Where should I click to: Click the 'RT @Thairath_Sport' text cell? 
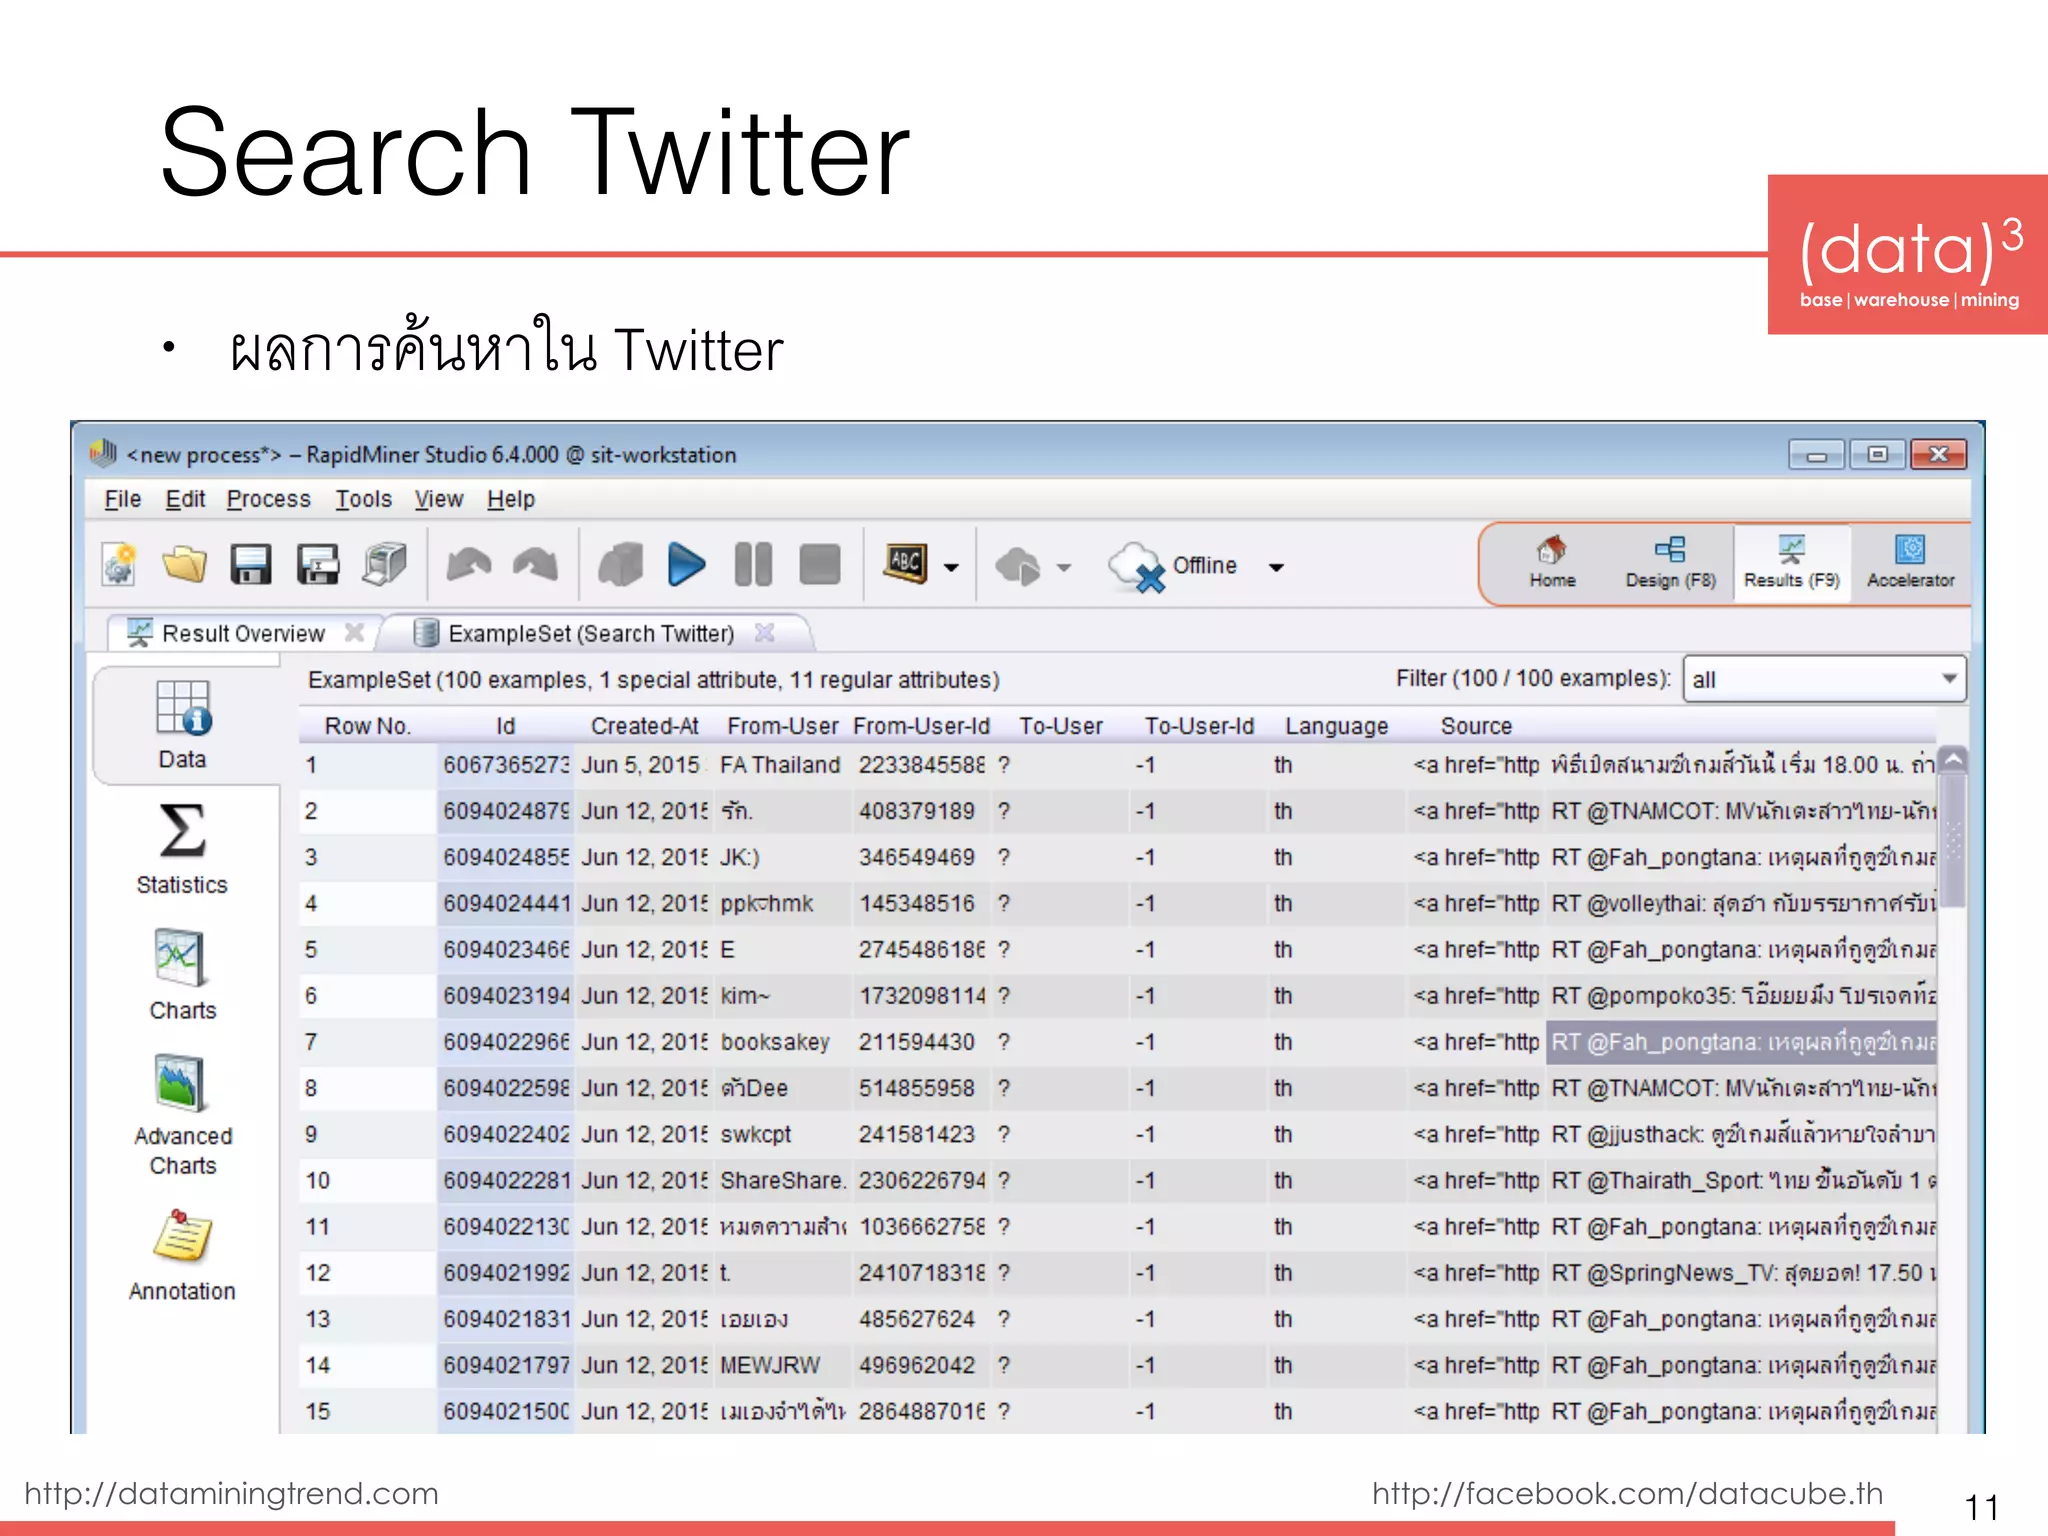click(1741, 1180)
